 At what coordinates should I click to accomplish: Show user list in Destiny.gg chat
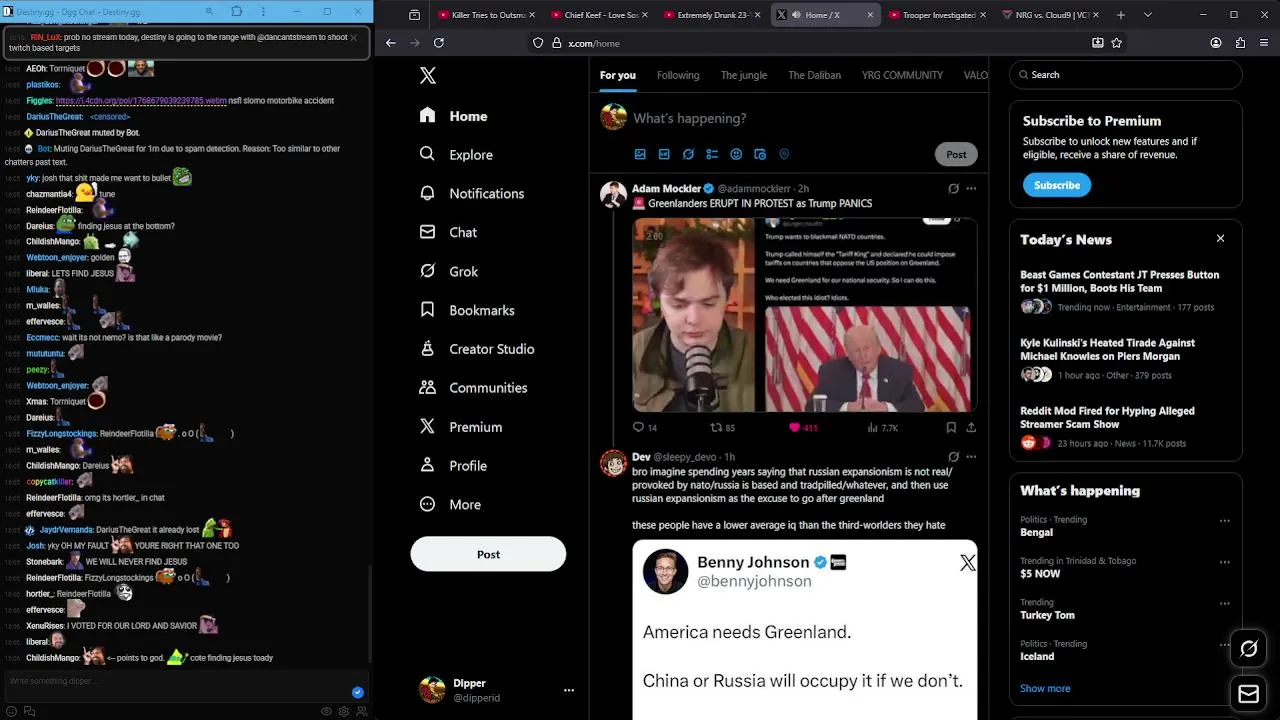tap(361, 711)
